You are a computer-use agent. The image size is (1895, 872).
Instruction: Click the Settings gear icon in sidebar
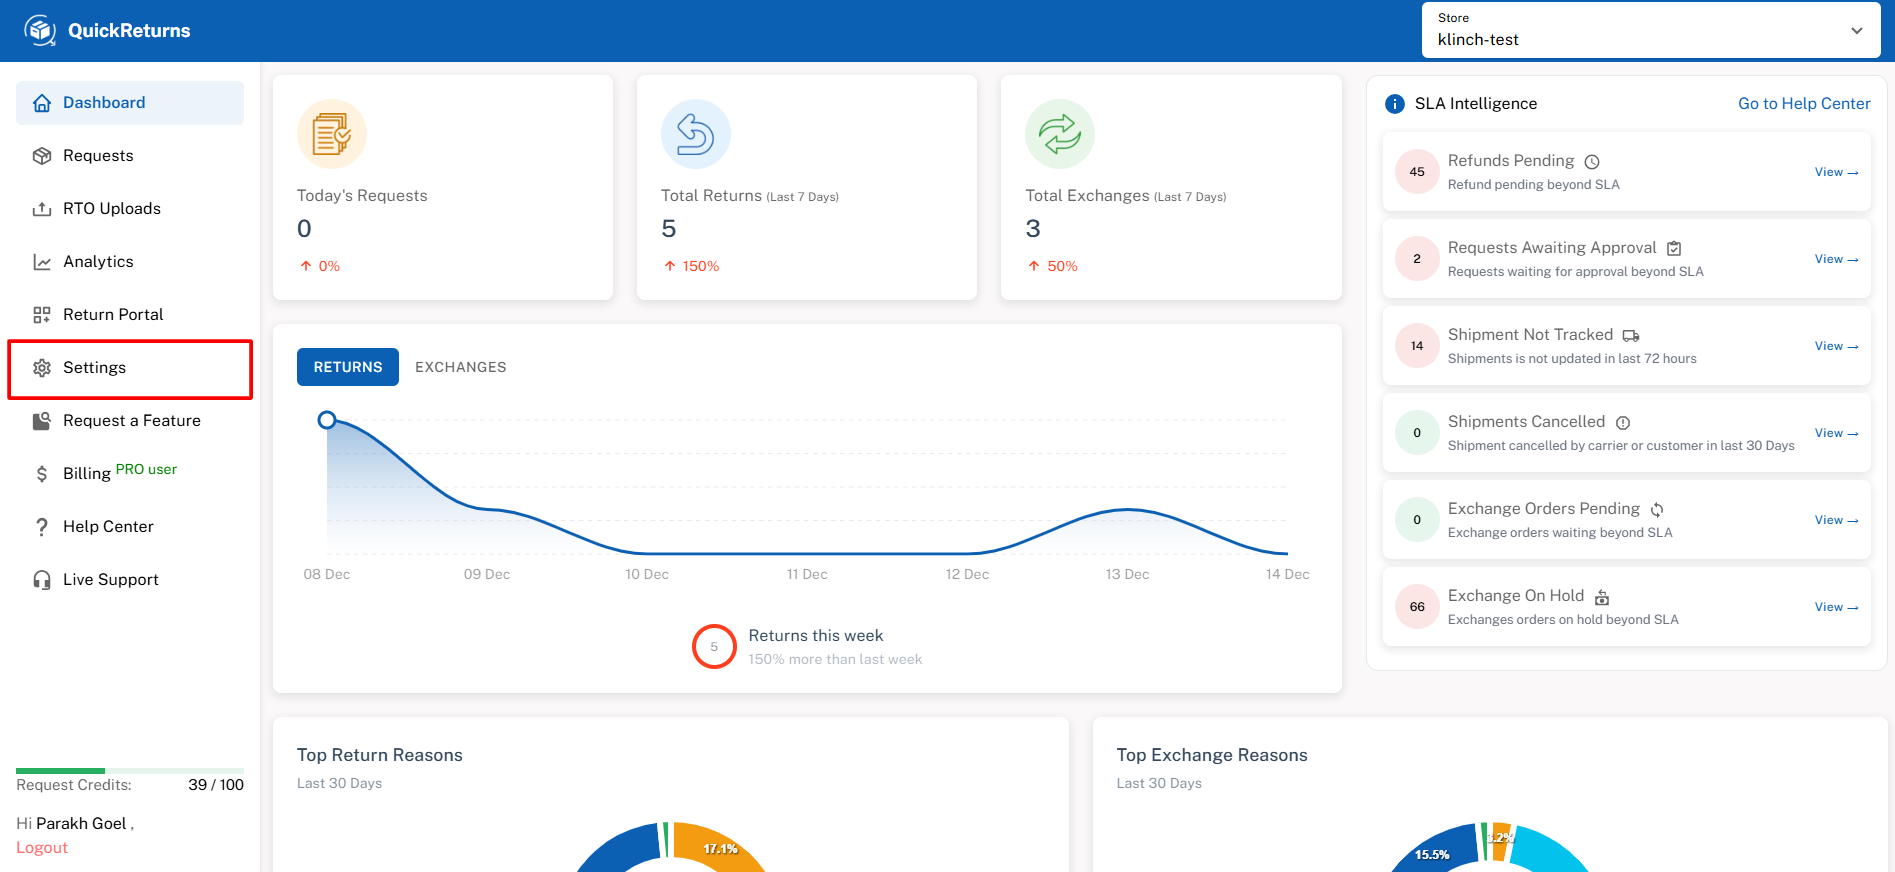click(x=42, y=368)
